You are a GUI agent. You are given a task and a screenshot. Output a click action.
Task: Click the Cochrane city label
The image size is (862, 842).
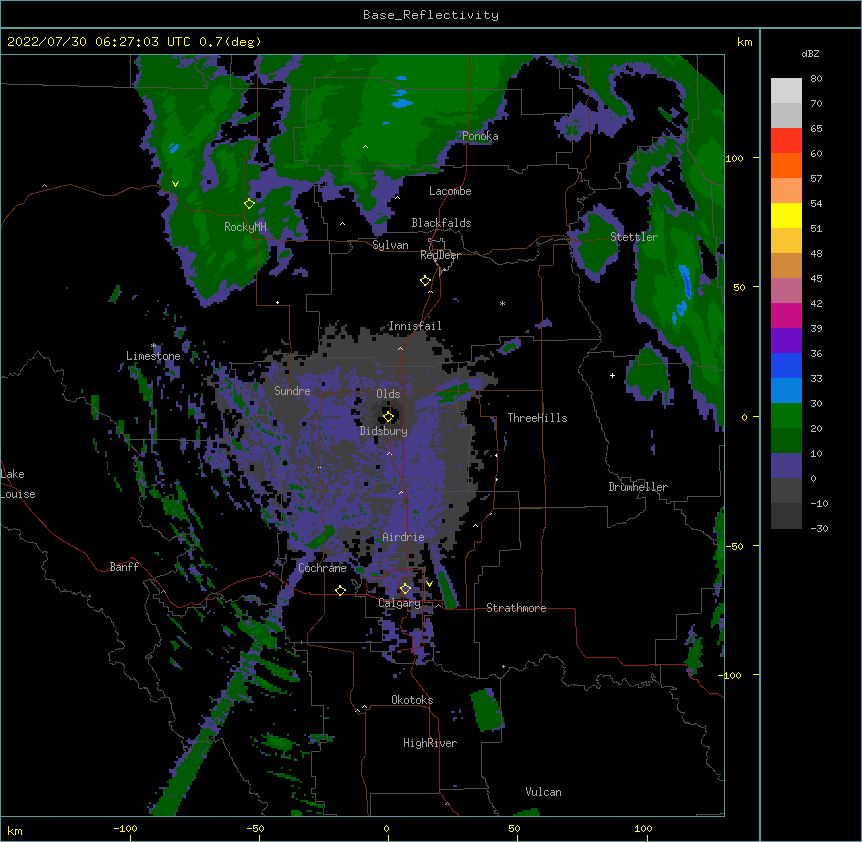pos(322,568)
